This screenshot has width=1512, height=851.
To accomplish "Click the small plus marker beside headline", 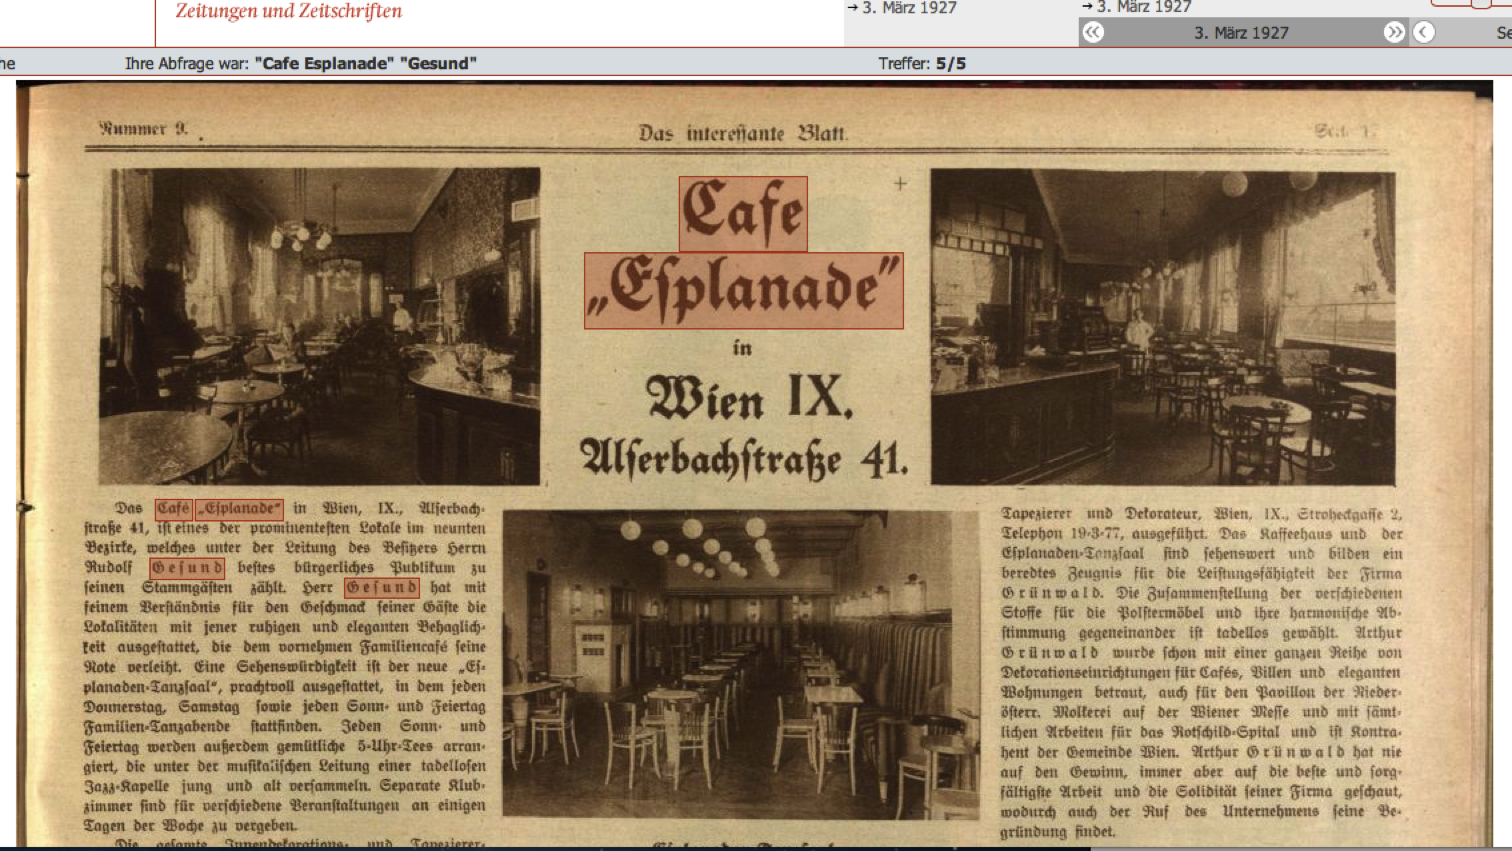I will (900, 183).
